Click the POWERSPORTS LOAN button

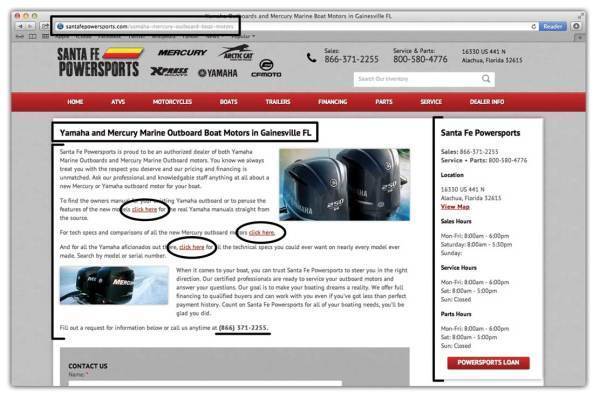(488, 362)
